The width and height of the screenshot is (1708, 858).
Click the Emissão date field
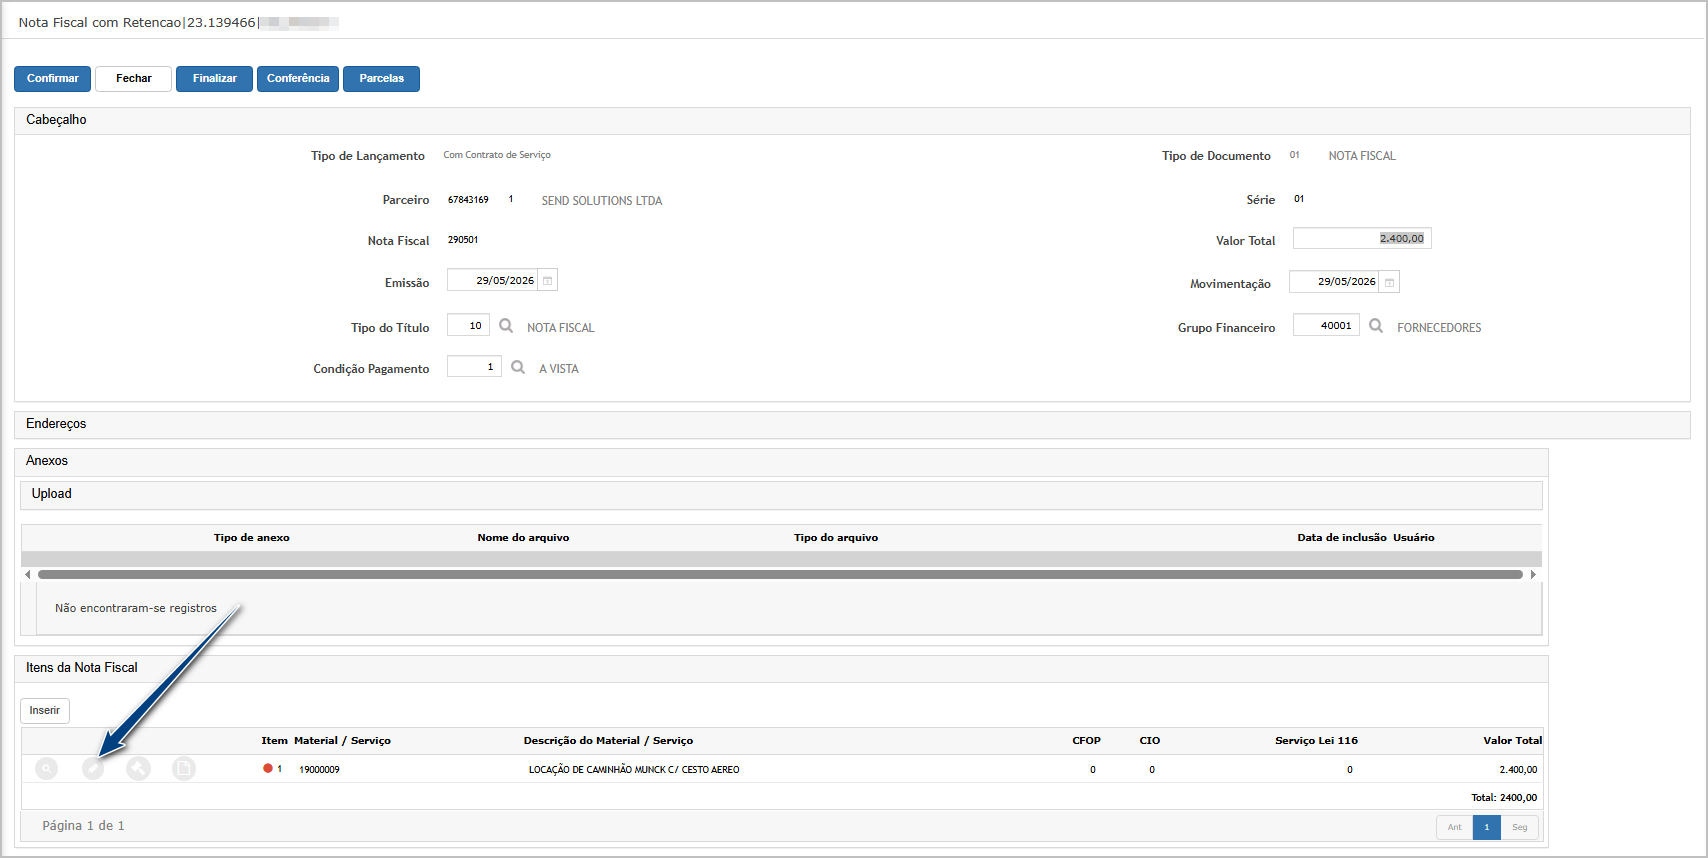click(492, 280)
